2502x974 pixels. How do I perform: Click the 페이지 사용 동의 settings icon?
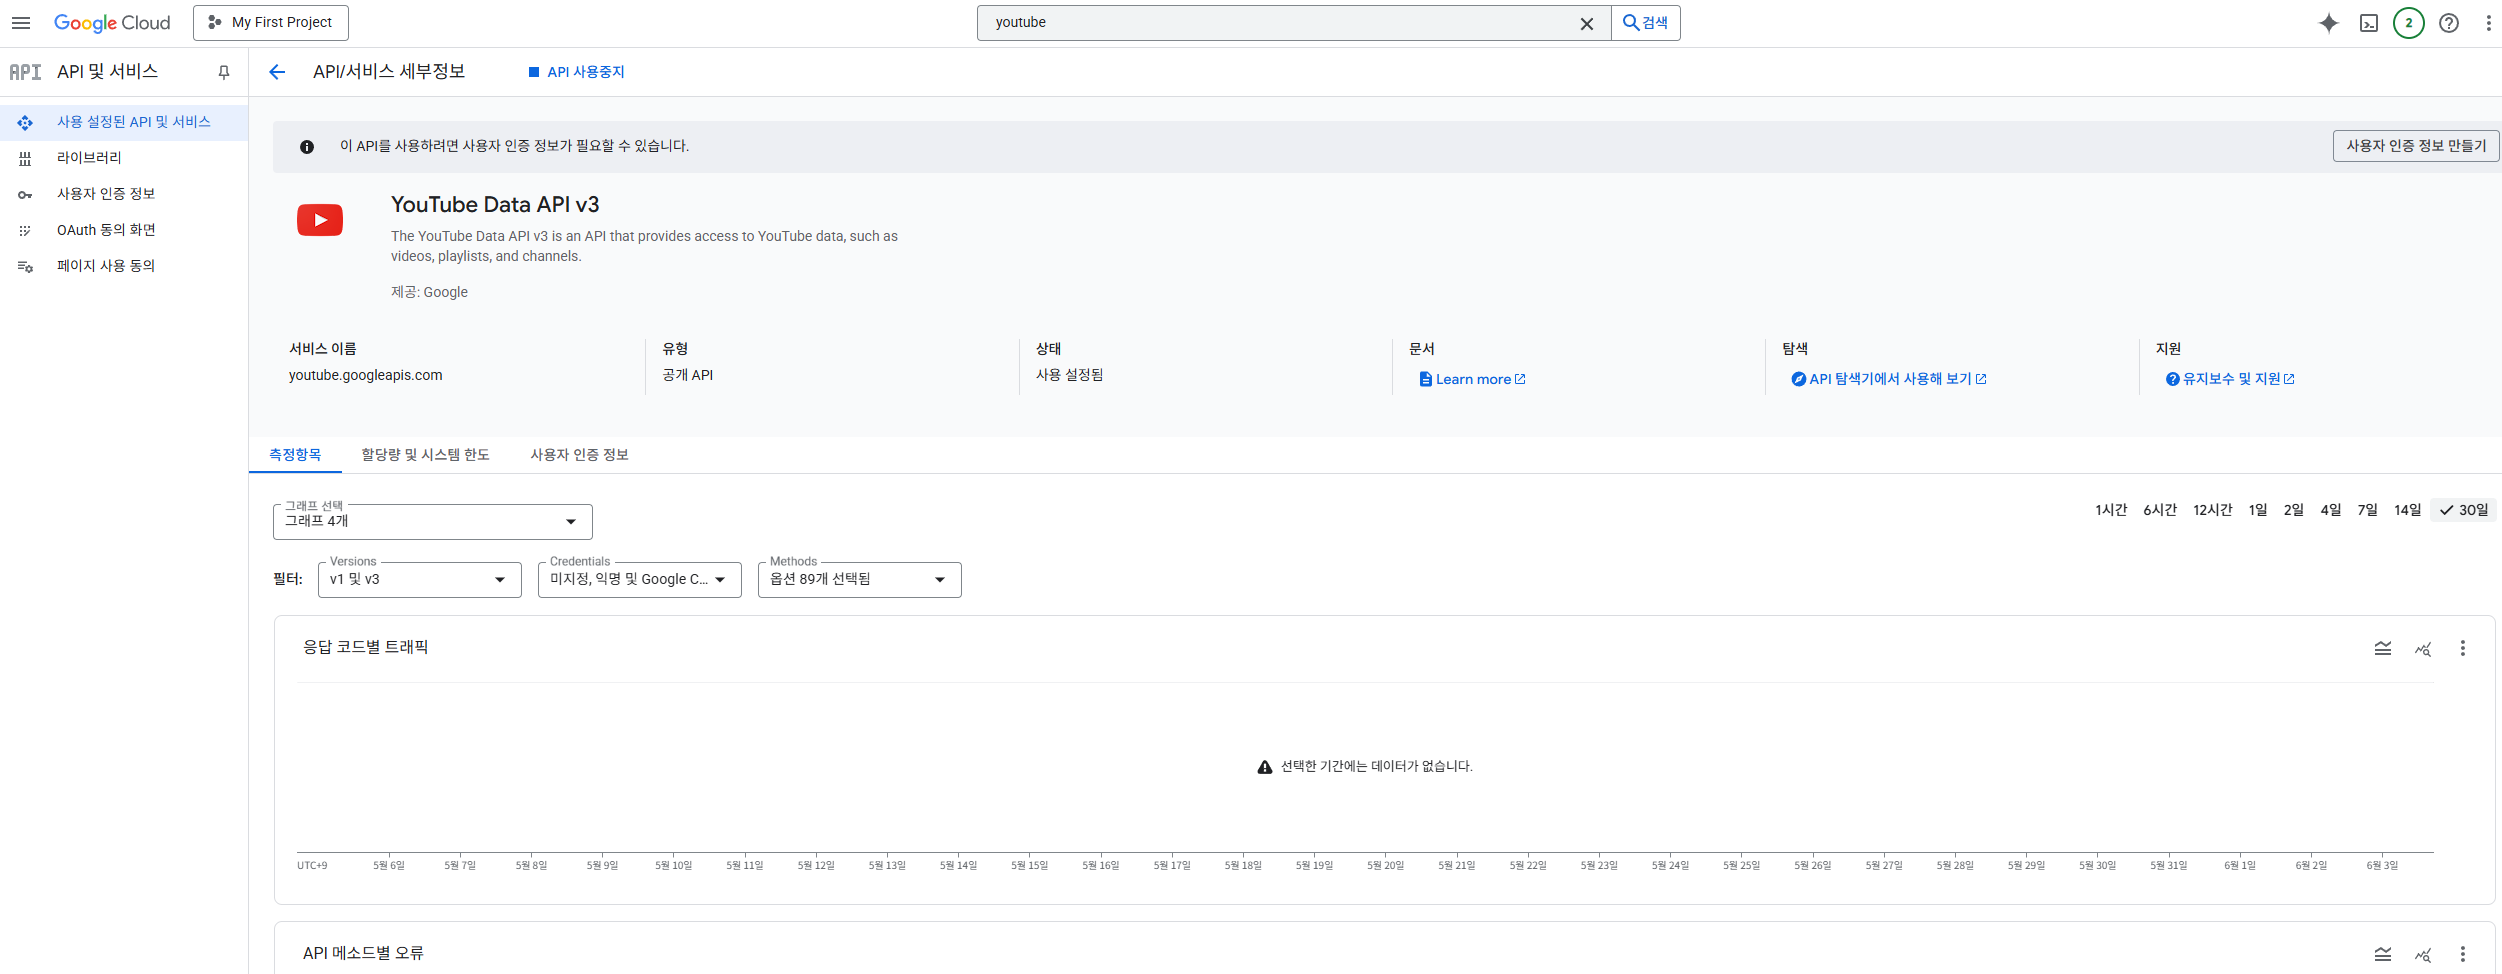(x=25, y=266)
